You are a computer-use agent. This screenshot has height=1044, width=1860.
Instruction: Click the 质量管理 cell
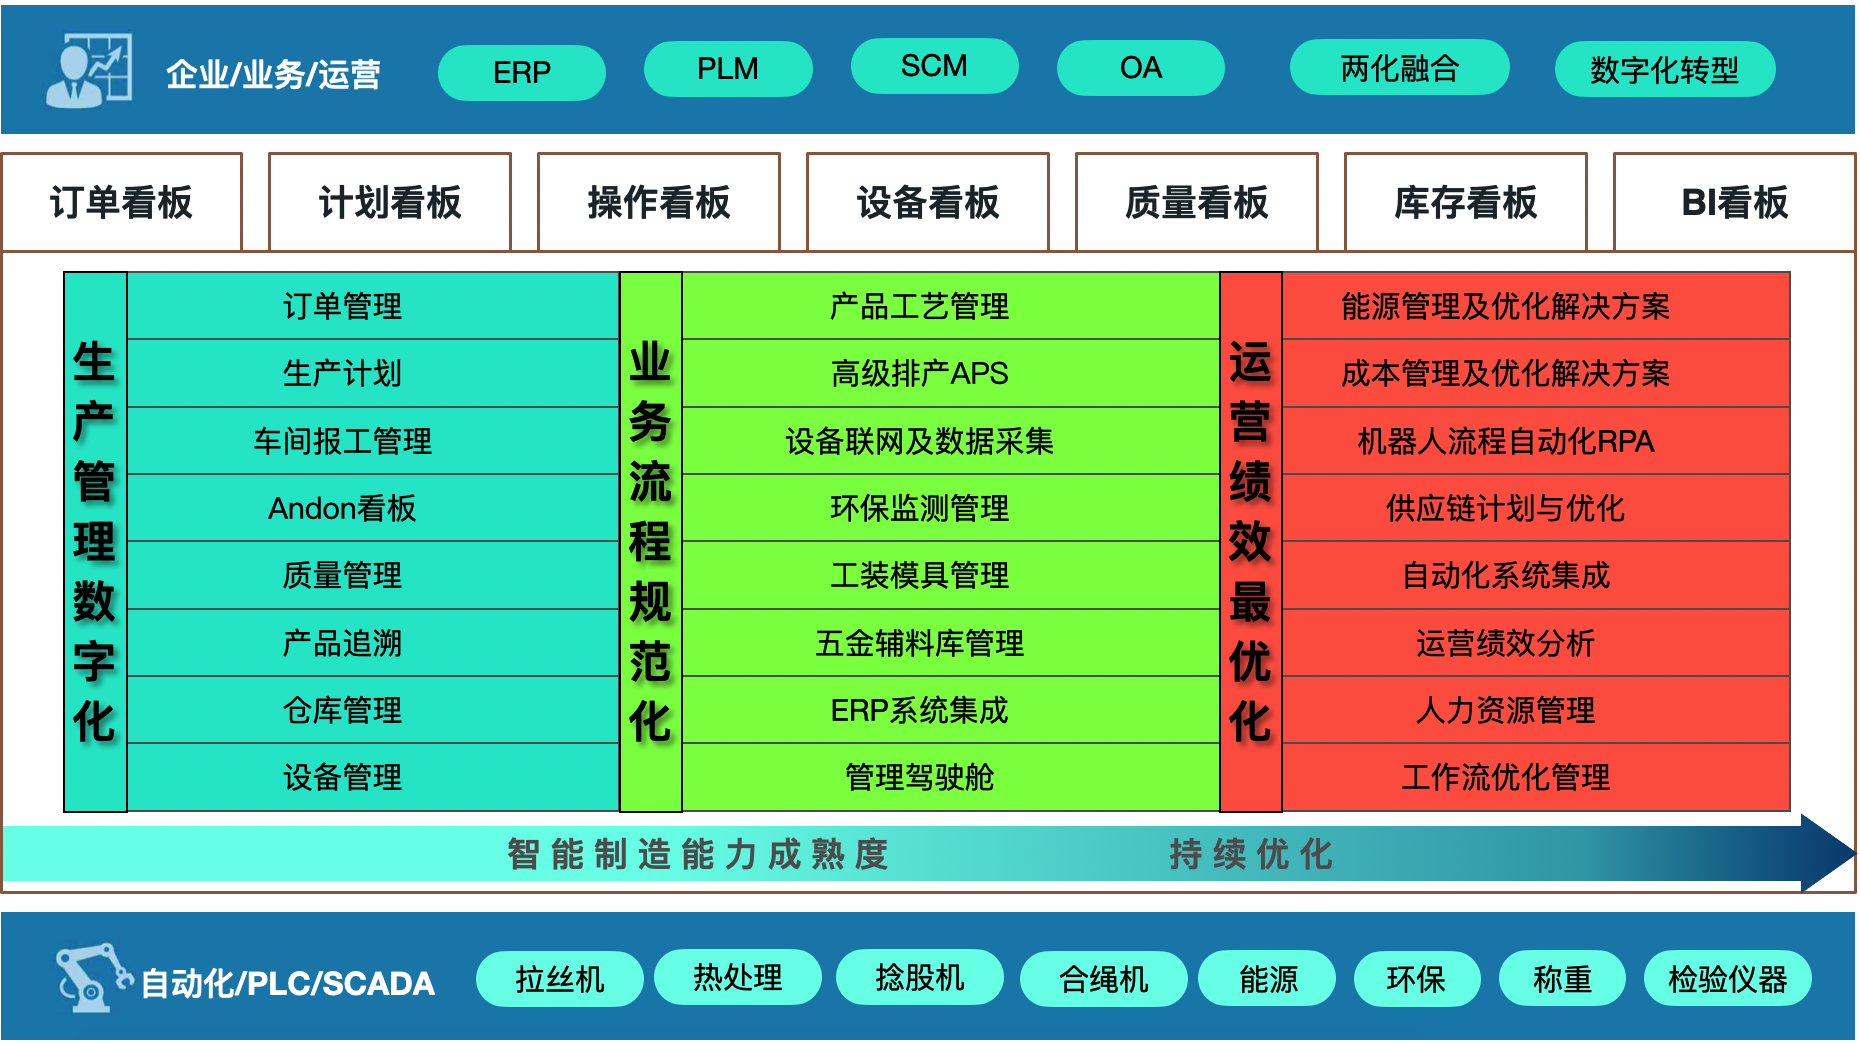(x=373, y=575)
